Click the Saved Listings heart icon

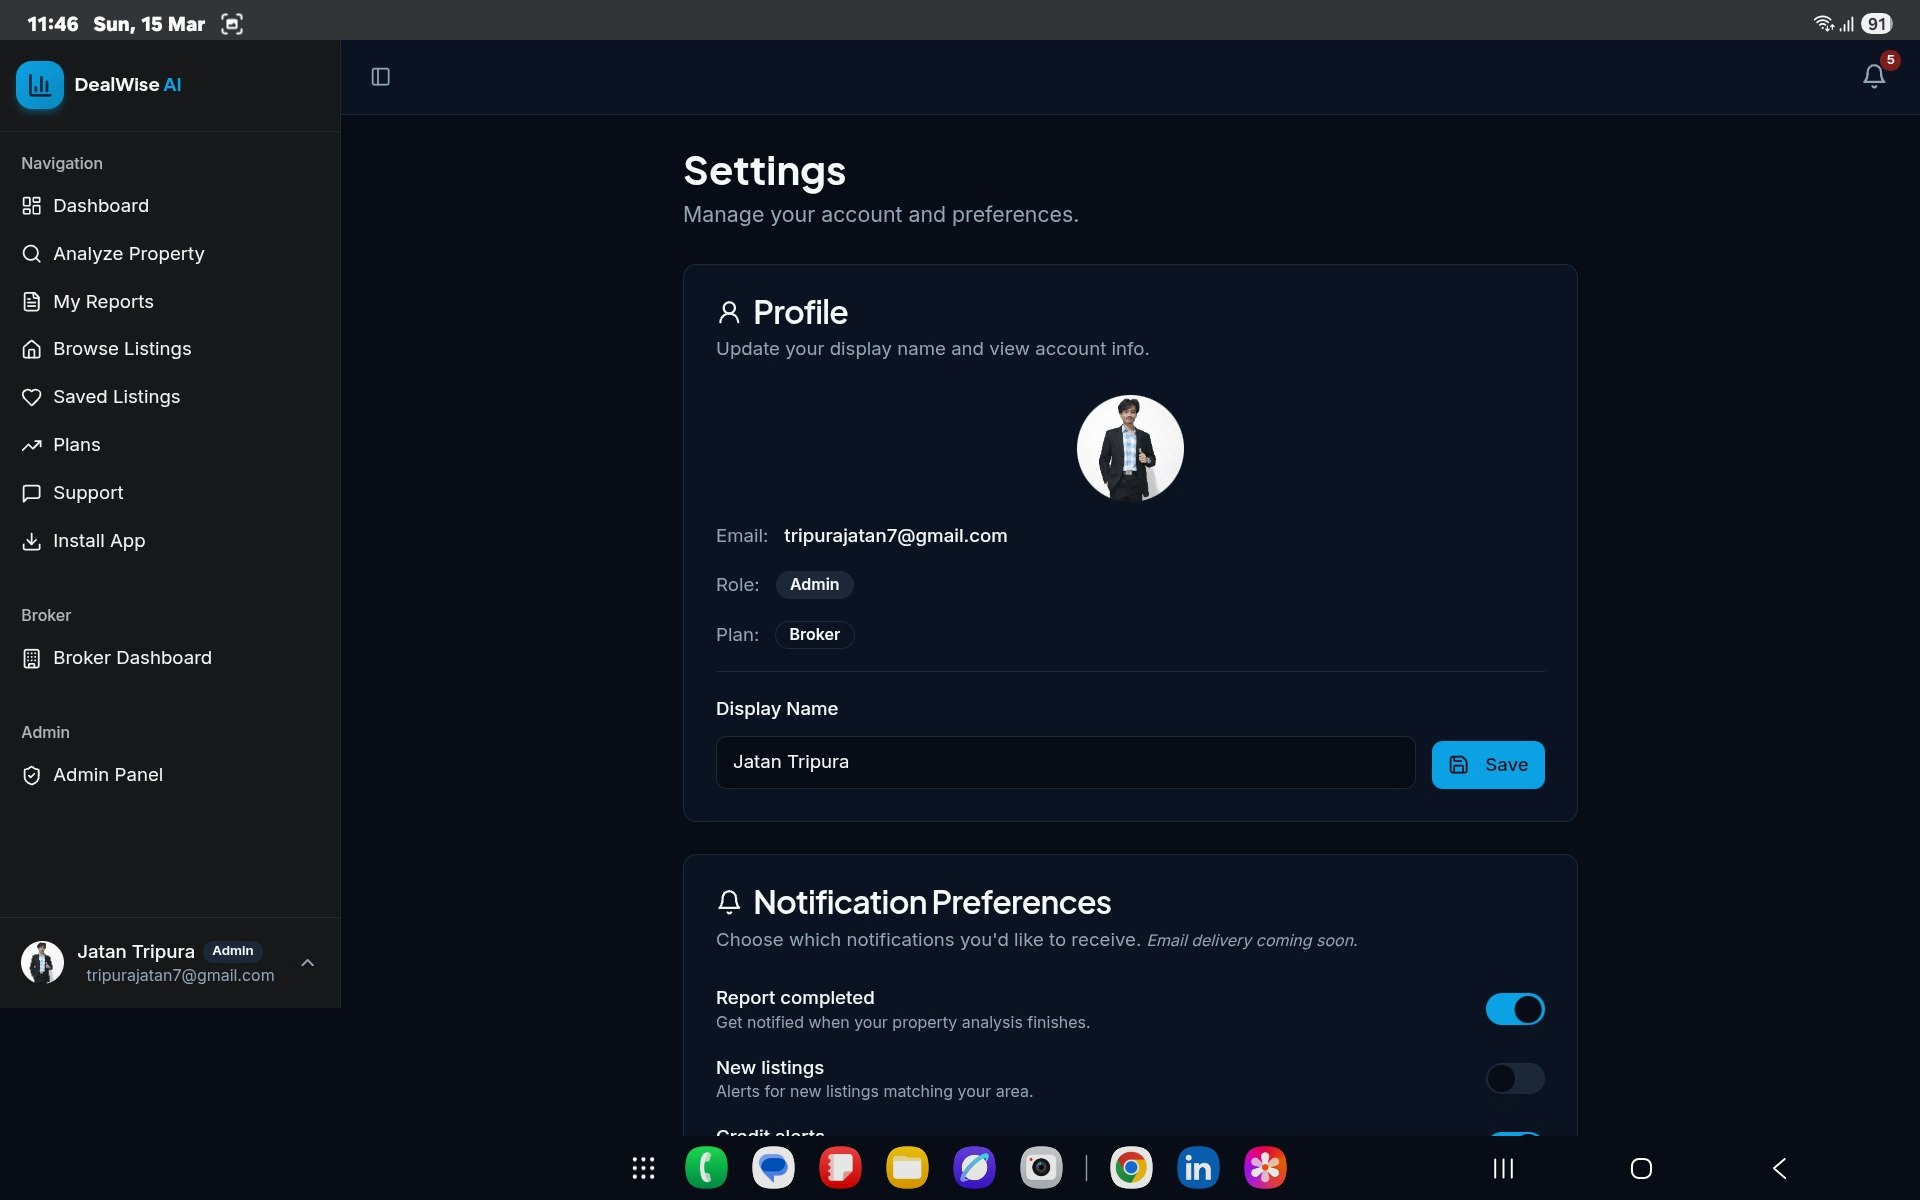point(32,397)
